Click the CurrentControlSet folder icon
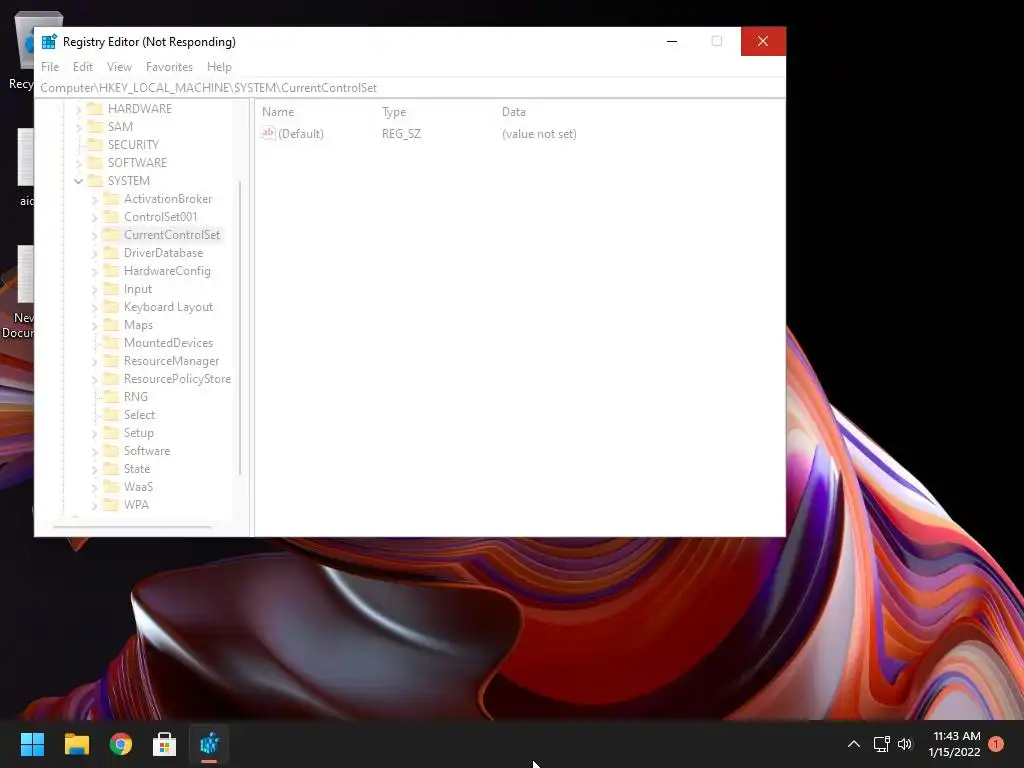Viewport: 1024px width, 768px height. coord(112,234)
